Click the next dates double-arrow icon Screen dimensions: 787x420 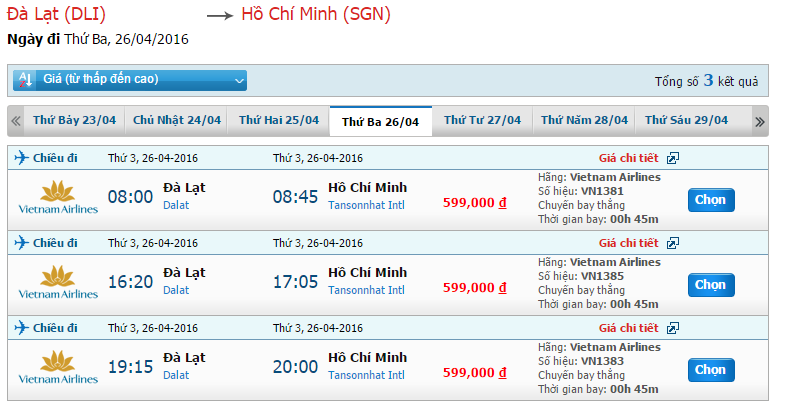click(759, 121)
